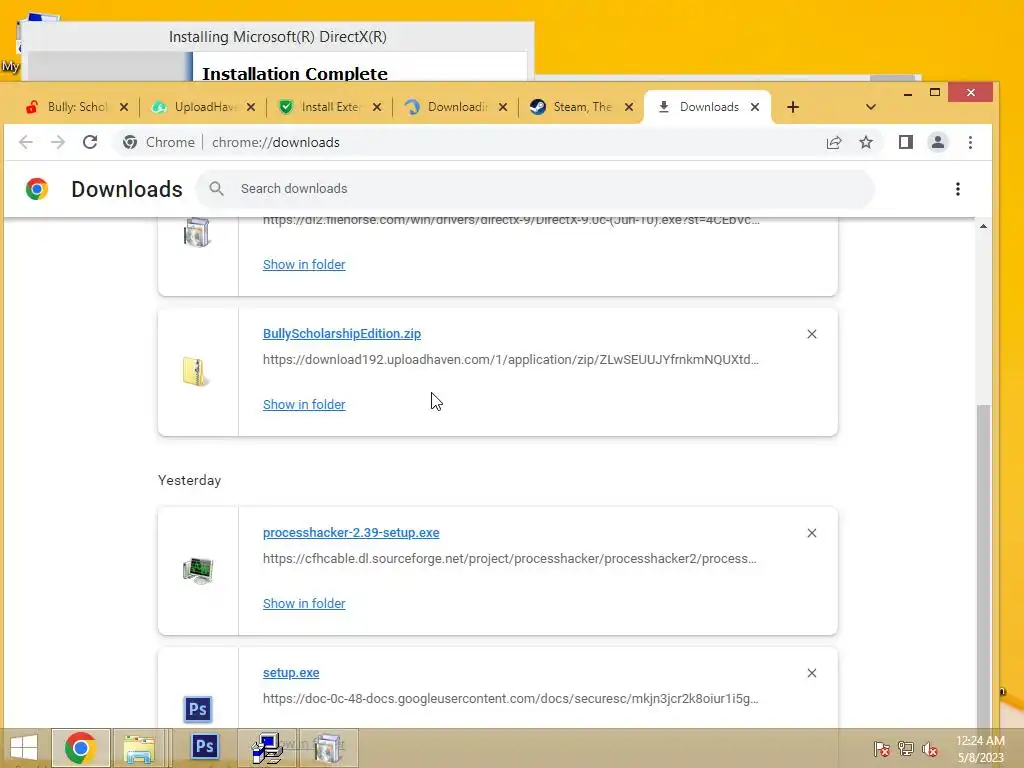Open Chrome's three-dot main menu
Viewport: 1024px width, 768px height.
[x=970, y=142]
